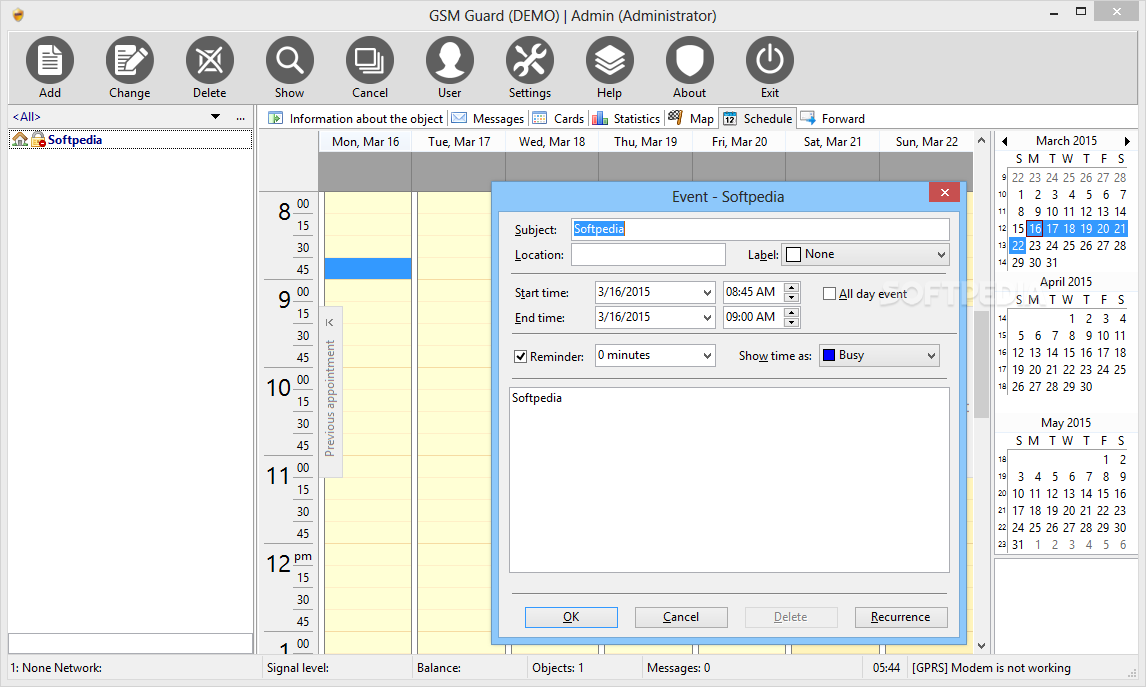Switch to the Map tab

(x=691, y=118)
